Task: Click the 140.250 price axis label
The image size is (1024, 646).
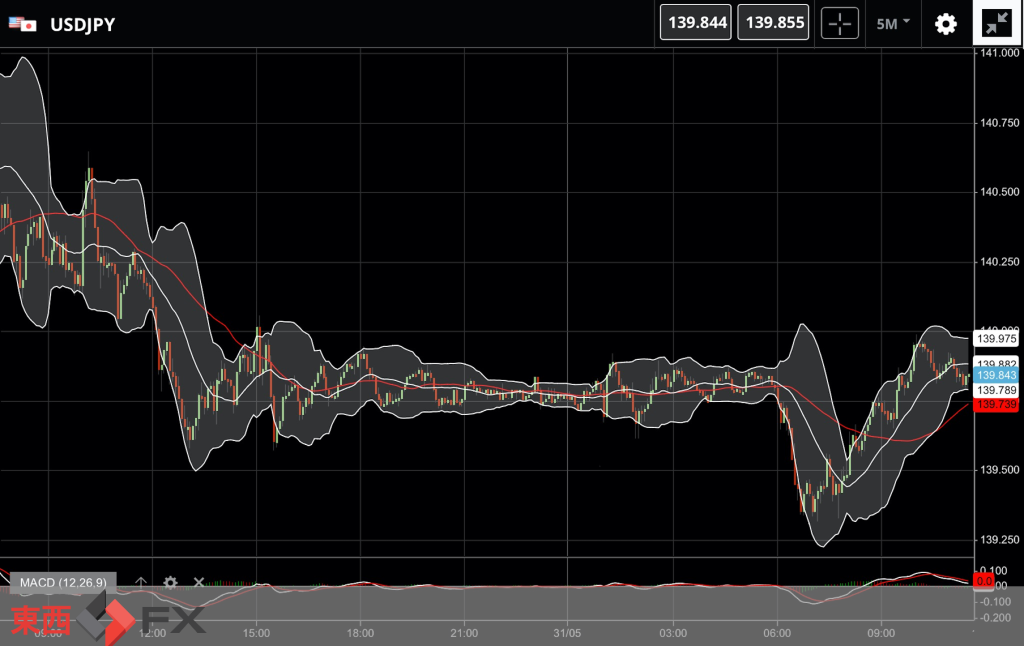Action: click(x=1000, y=261)
